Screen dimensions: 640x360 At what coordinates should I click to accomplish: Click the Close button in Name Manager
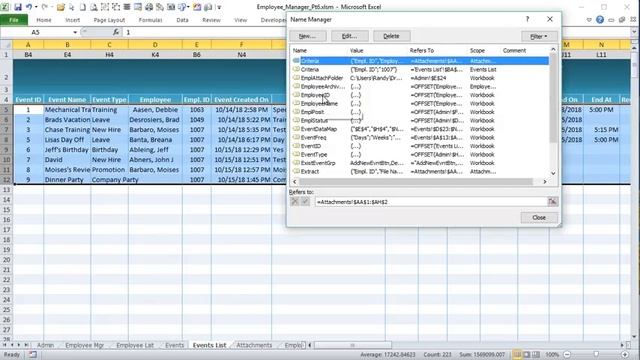539,218
